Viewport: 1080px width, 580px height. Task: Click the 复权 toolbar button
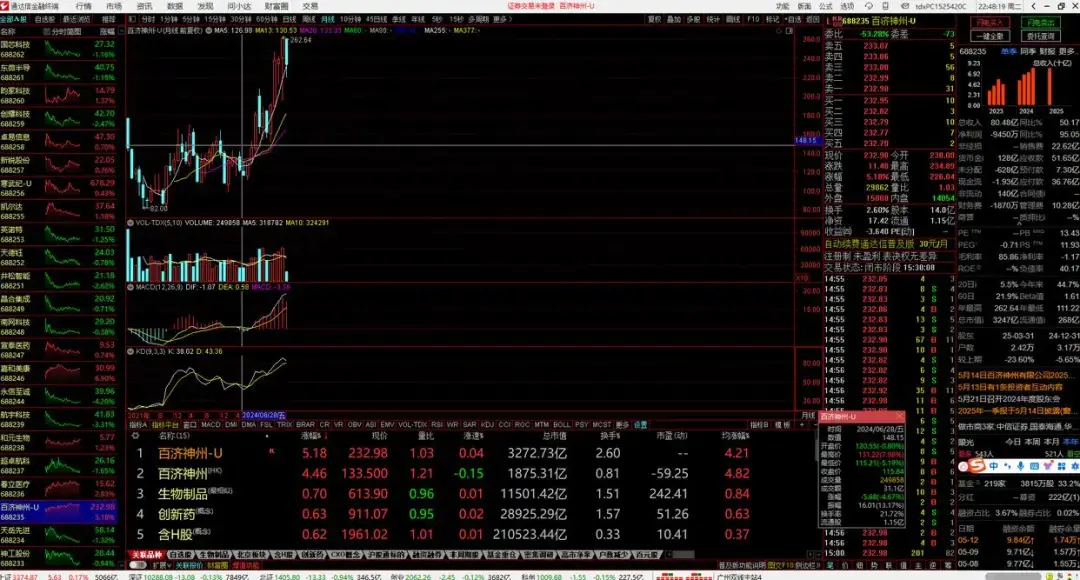(654, 19)
